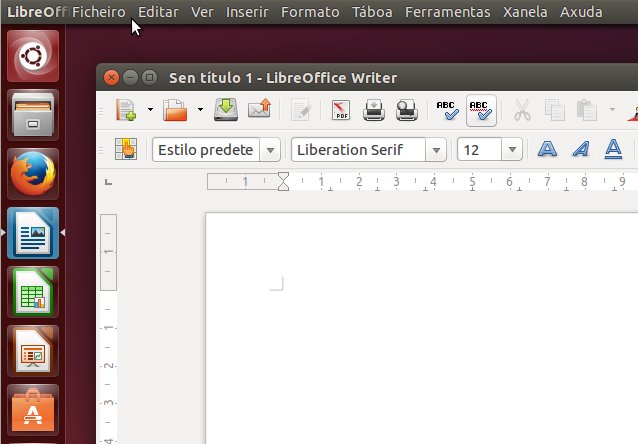Open Ubuntu Dash home launcher icon
The height and width of the screenshot is (444, 638).
(33, 56)
